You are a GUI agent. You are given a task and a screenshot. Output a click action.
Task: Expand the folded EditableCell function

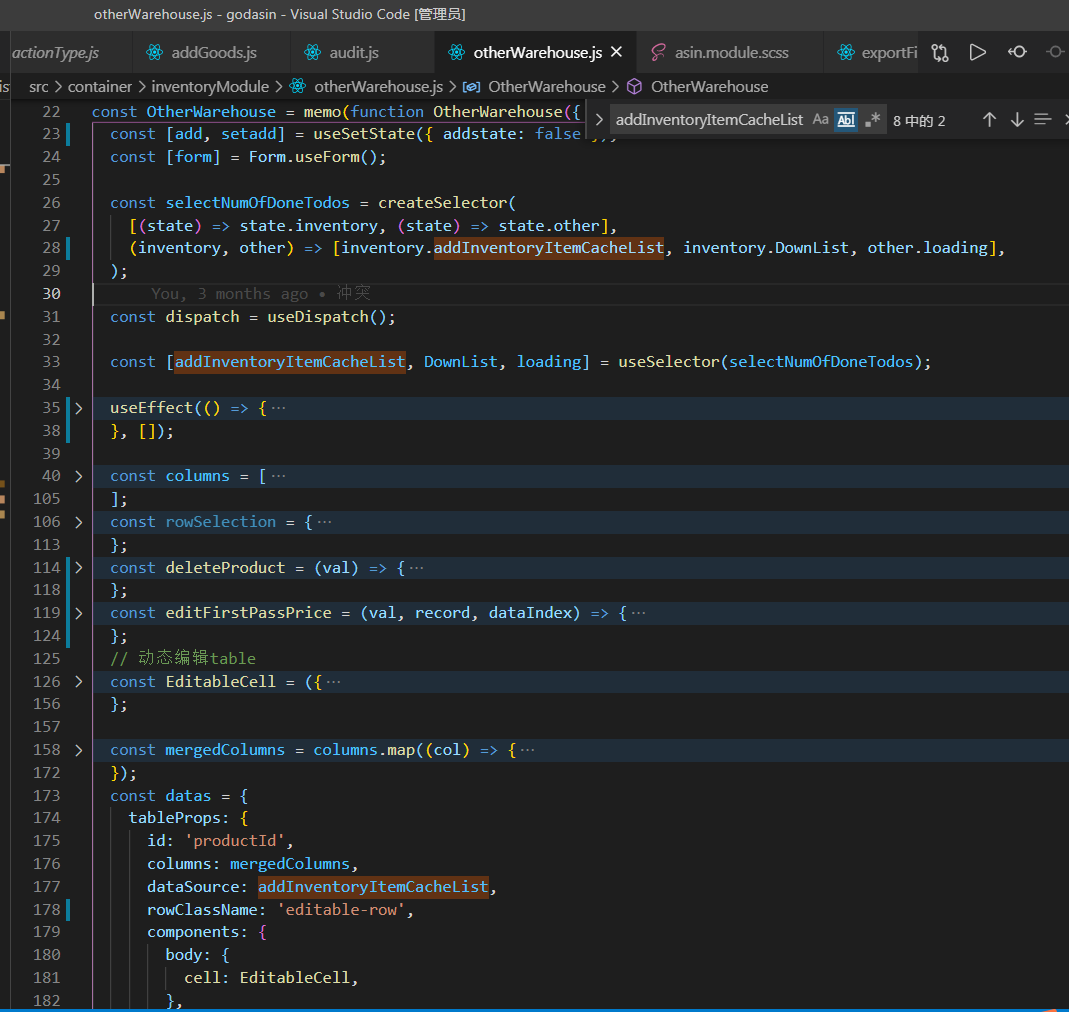tap(79, 682)
